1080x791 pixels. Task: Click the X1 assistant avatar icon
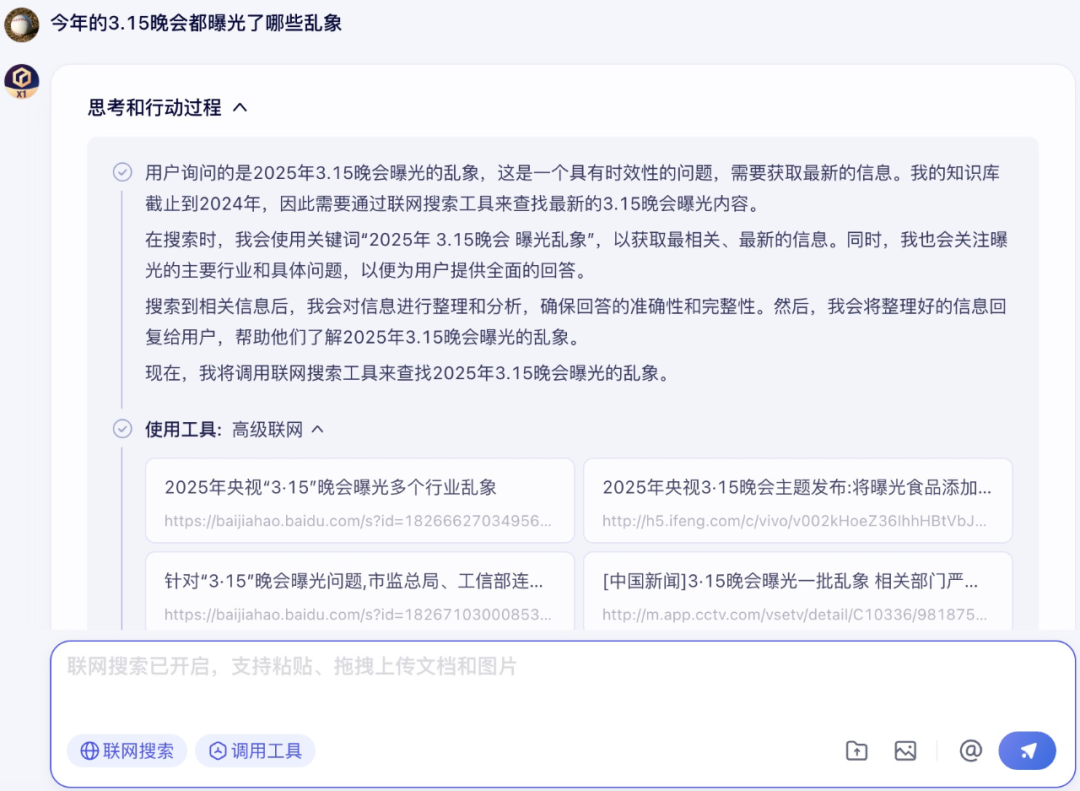(21, 81)
